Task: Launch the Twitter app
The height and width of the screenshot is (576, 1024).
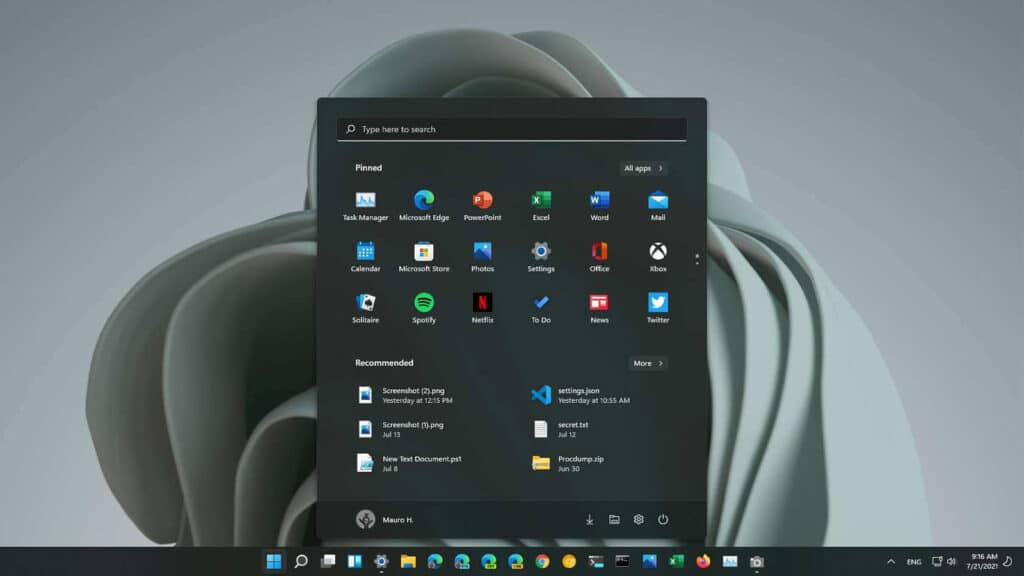Action: 658,308
